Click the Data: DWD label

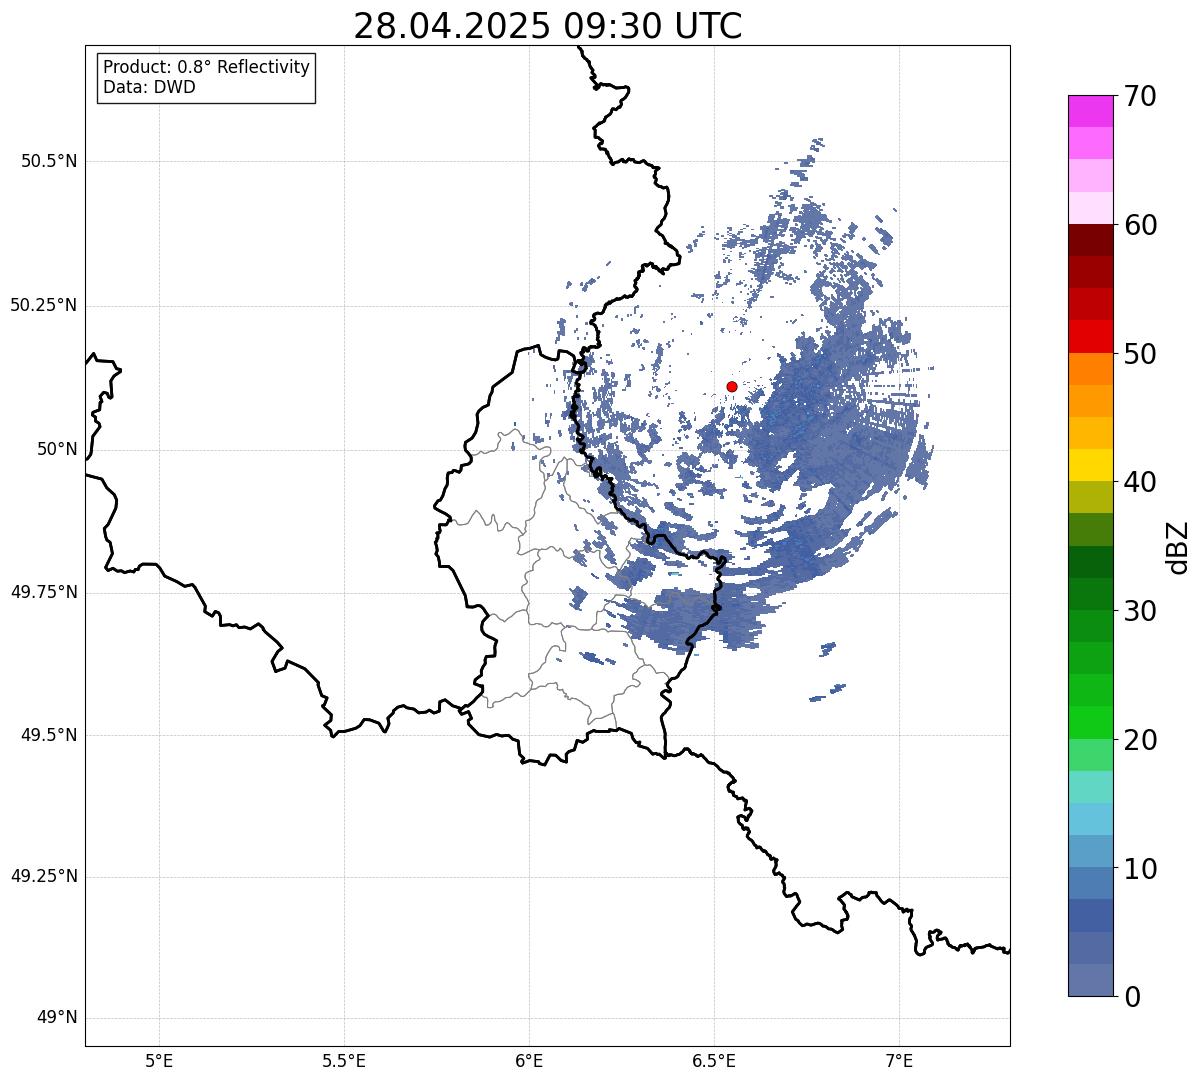[x=150, y=87]
